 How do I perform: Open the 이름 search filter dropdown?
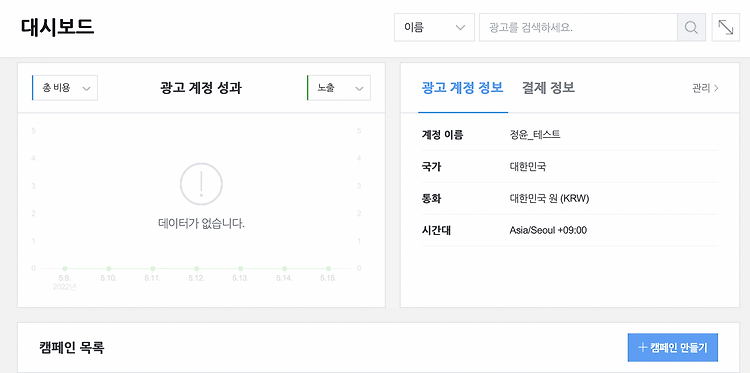point(434,27)
